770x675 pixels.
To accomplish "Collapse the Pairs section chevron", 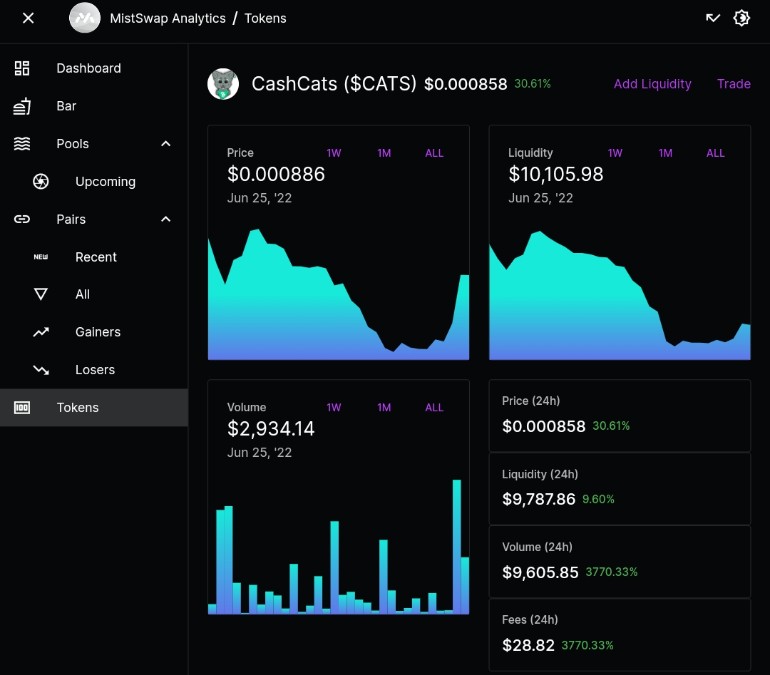I will pyautogui.click(x=166, y=219).
